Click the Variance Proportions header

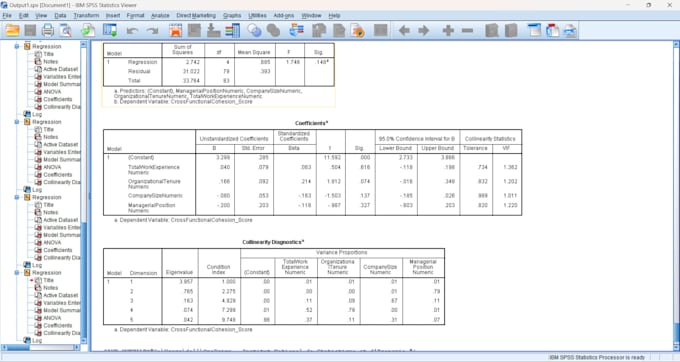click(x=342, y=252)
